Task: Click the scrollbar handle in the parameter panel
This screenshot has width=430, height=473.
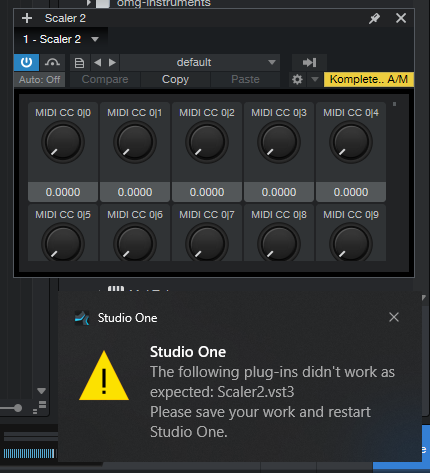Action: pyautogui.click(x=395, y=104)
